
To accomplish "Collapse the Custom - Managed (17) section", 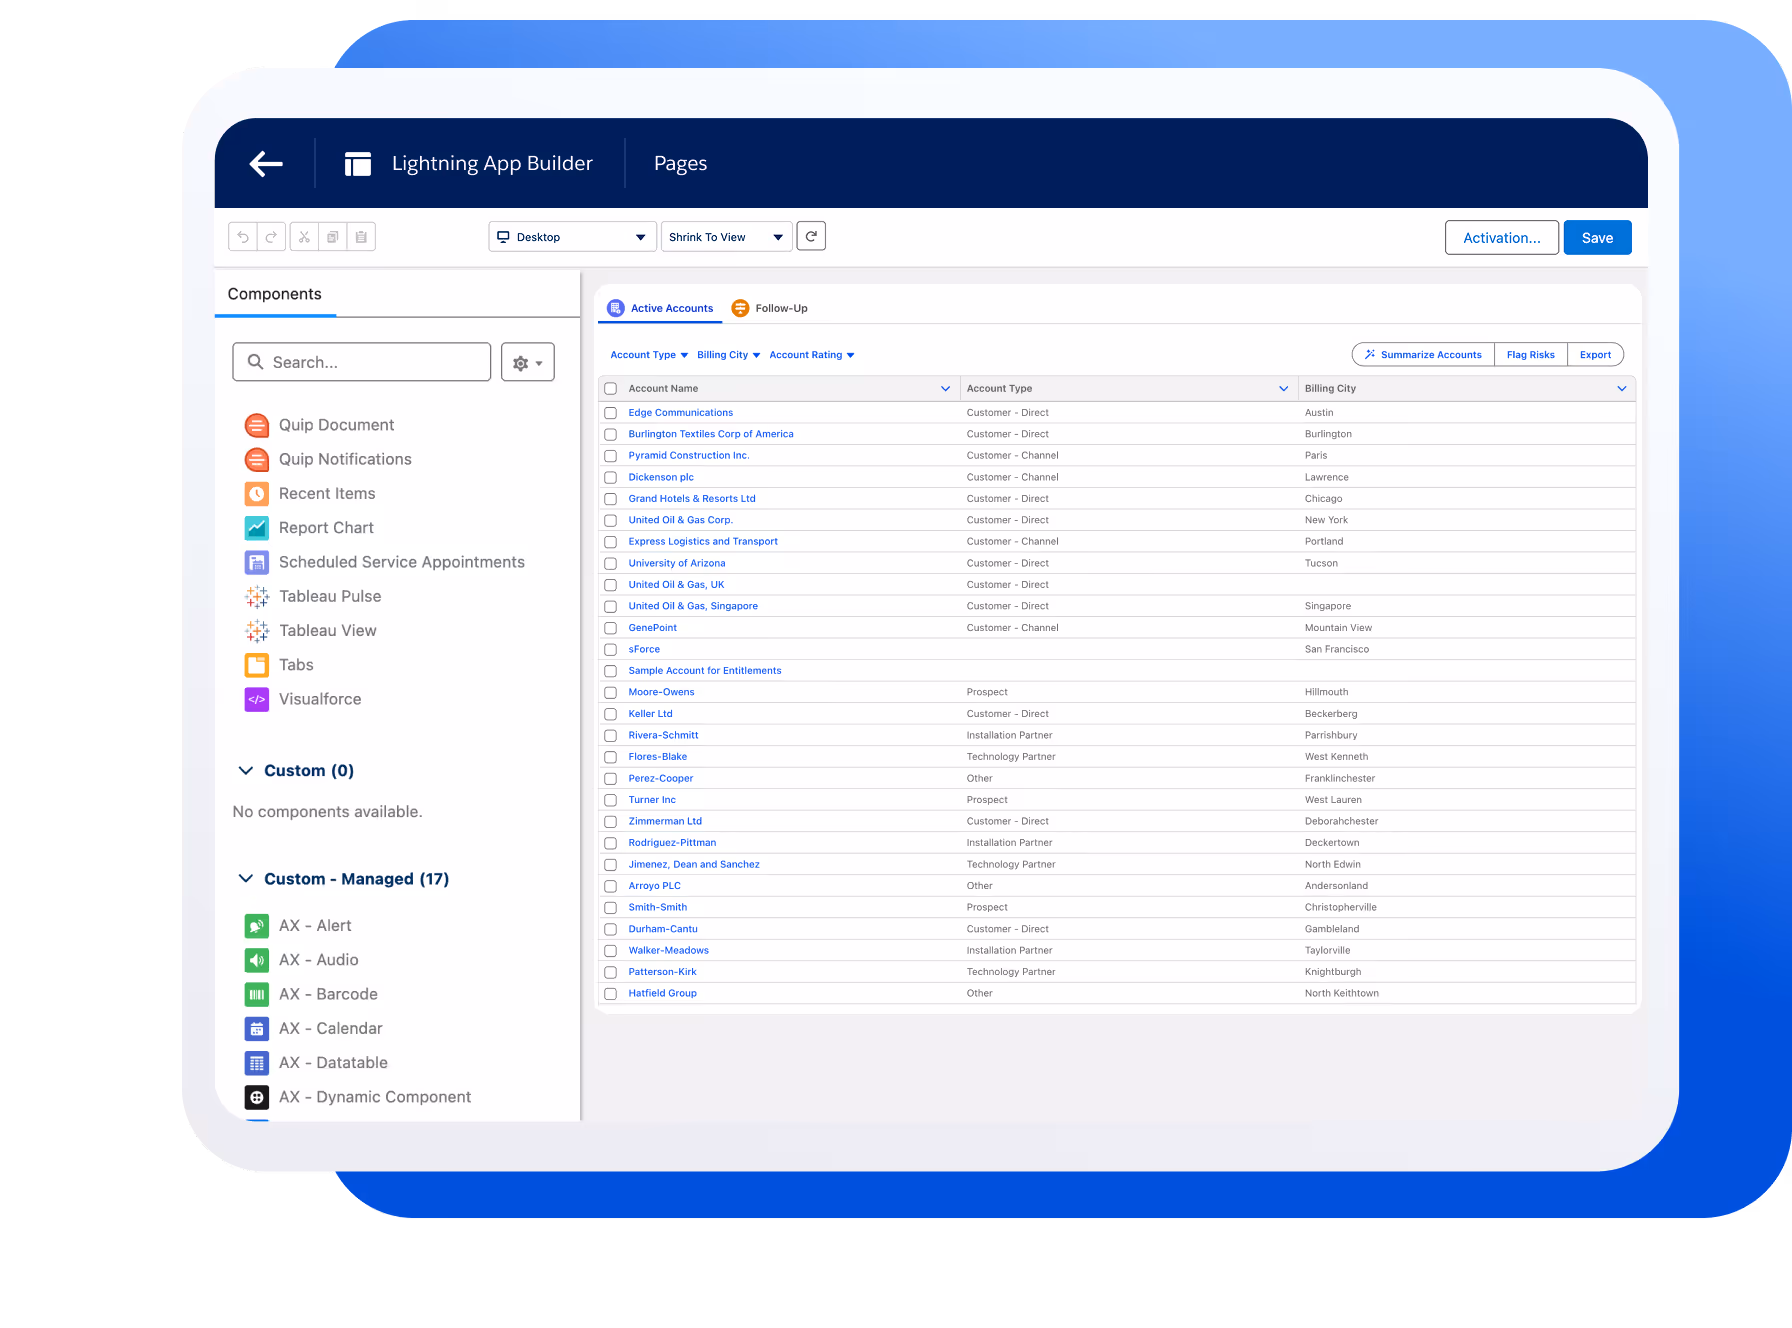I will (246, 879).
